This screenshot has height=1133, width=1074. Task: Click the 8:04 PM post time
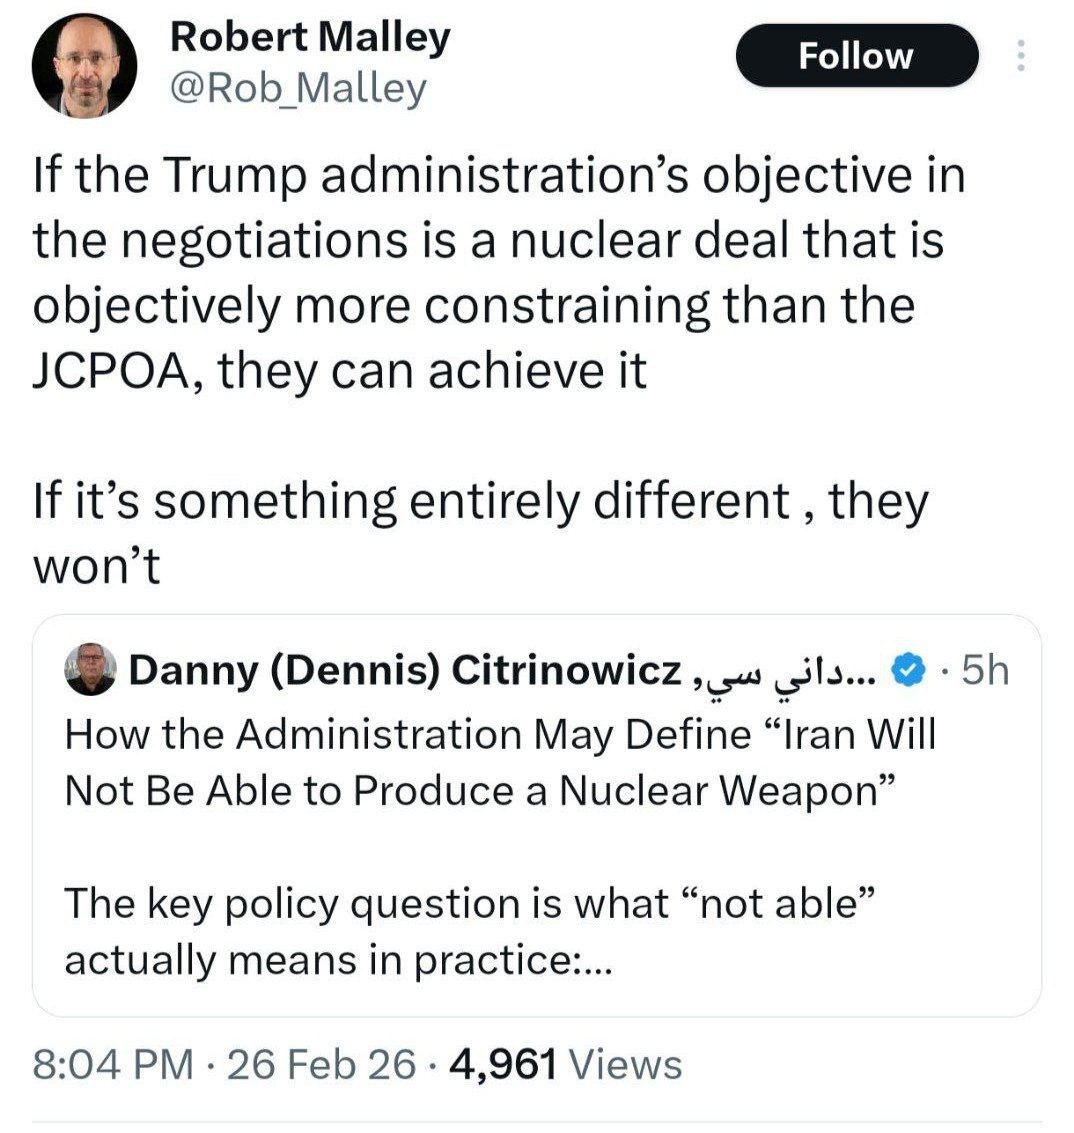pyautogui.click(x=112, y=1065)
